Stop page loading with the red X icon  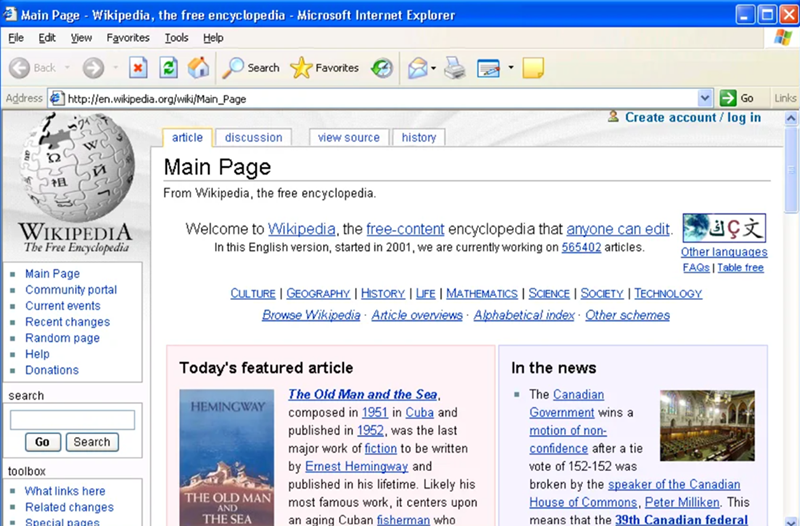pos(138,68)
